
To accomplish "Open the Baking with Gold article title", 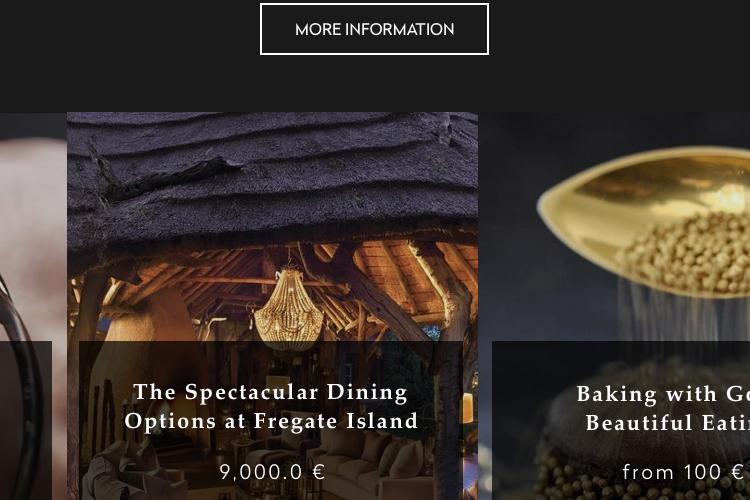I will (663, 408).
